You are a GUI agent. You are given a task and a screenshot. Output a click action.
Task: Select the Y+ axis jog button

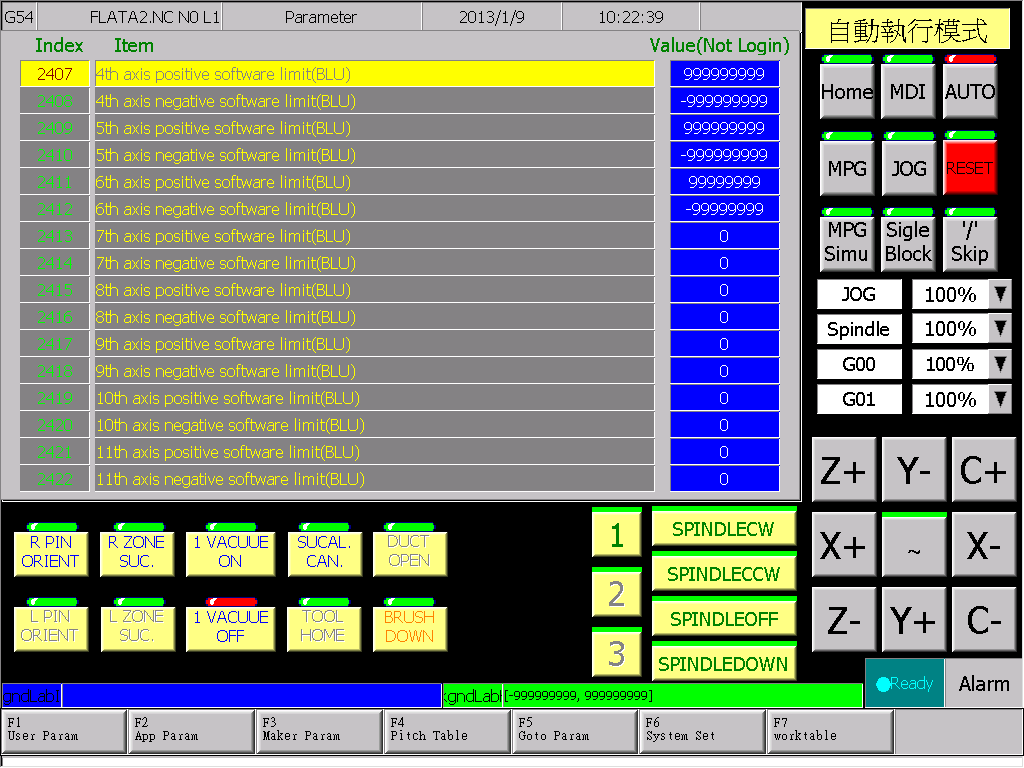(913, 619)
